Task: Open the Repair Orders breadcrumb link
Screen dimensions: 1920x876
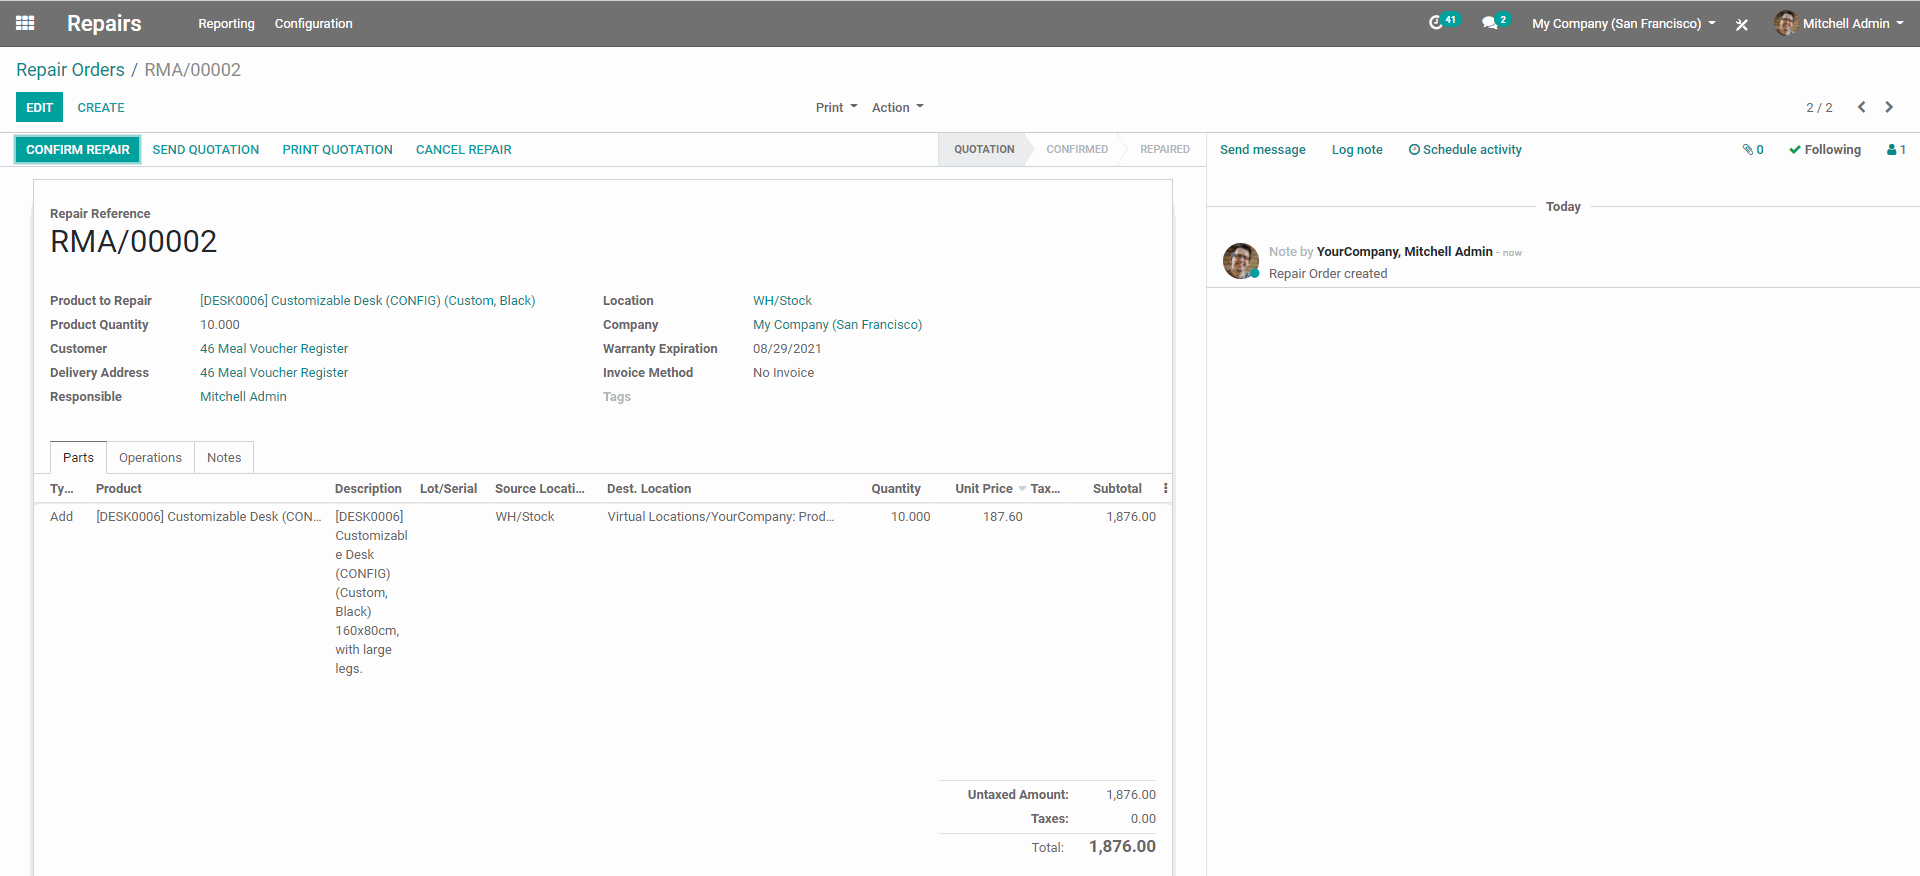Action: (x=70, y=69)
